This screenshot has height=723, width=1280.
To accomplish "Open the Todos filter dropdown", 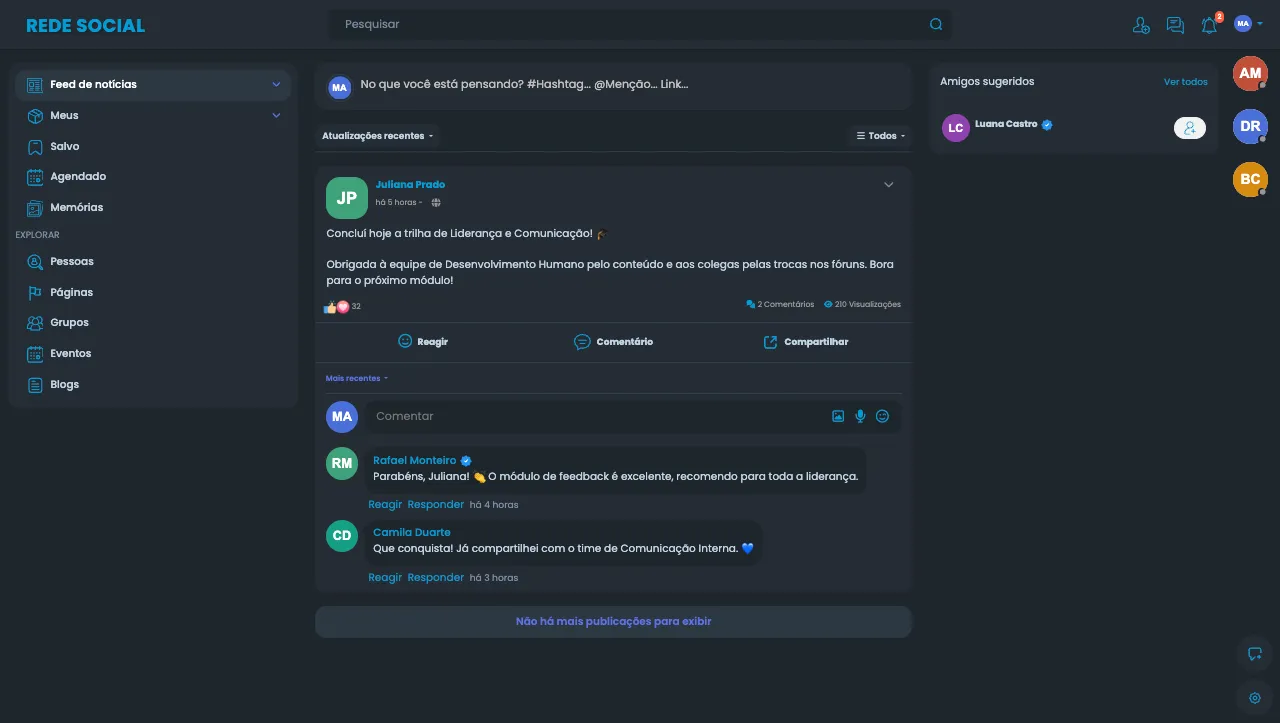I will click(x=881, y=135).
